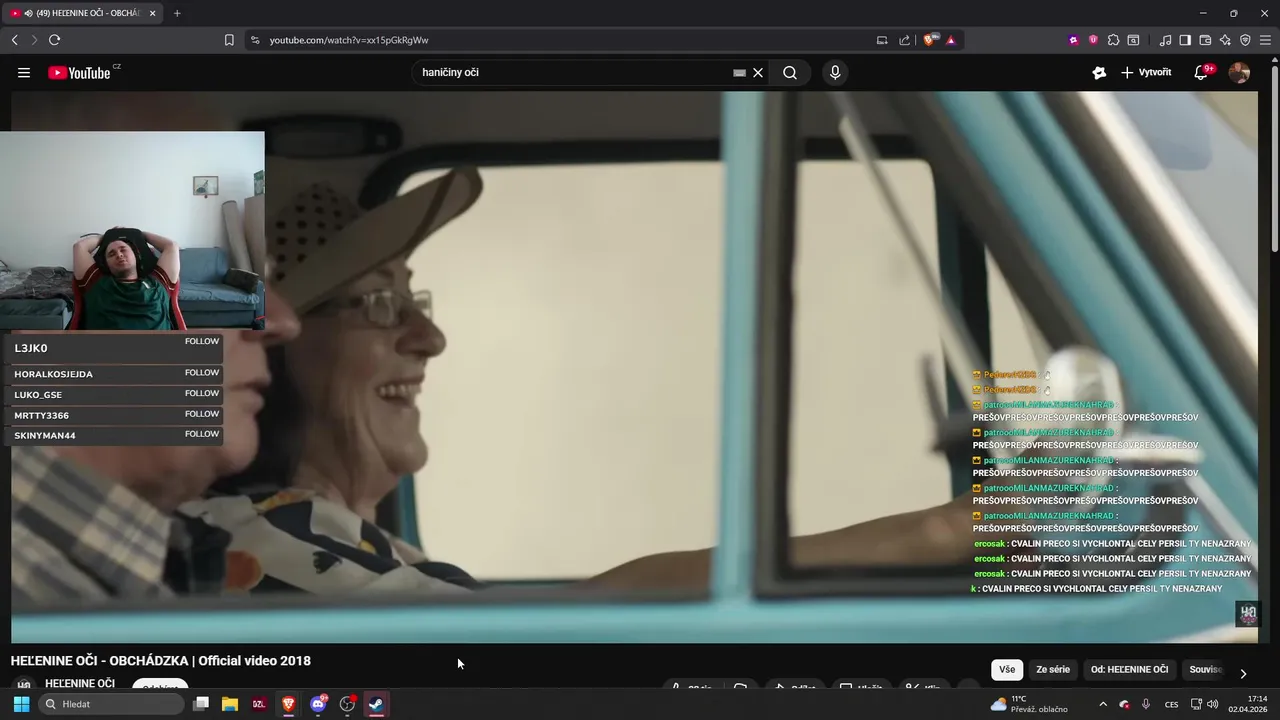Follow SKINYMAN44
Screen dimensions: 1280x720
coord(201,434)
